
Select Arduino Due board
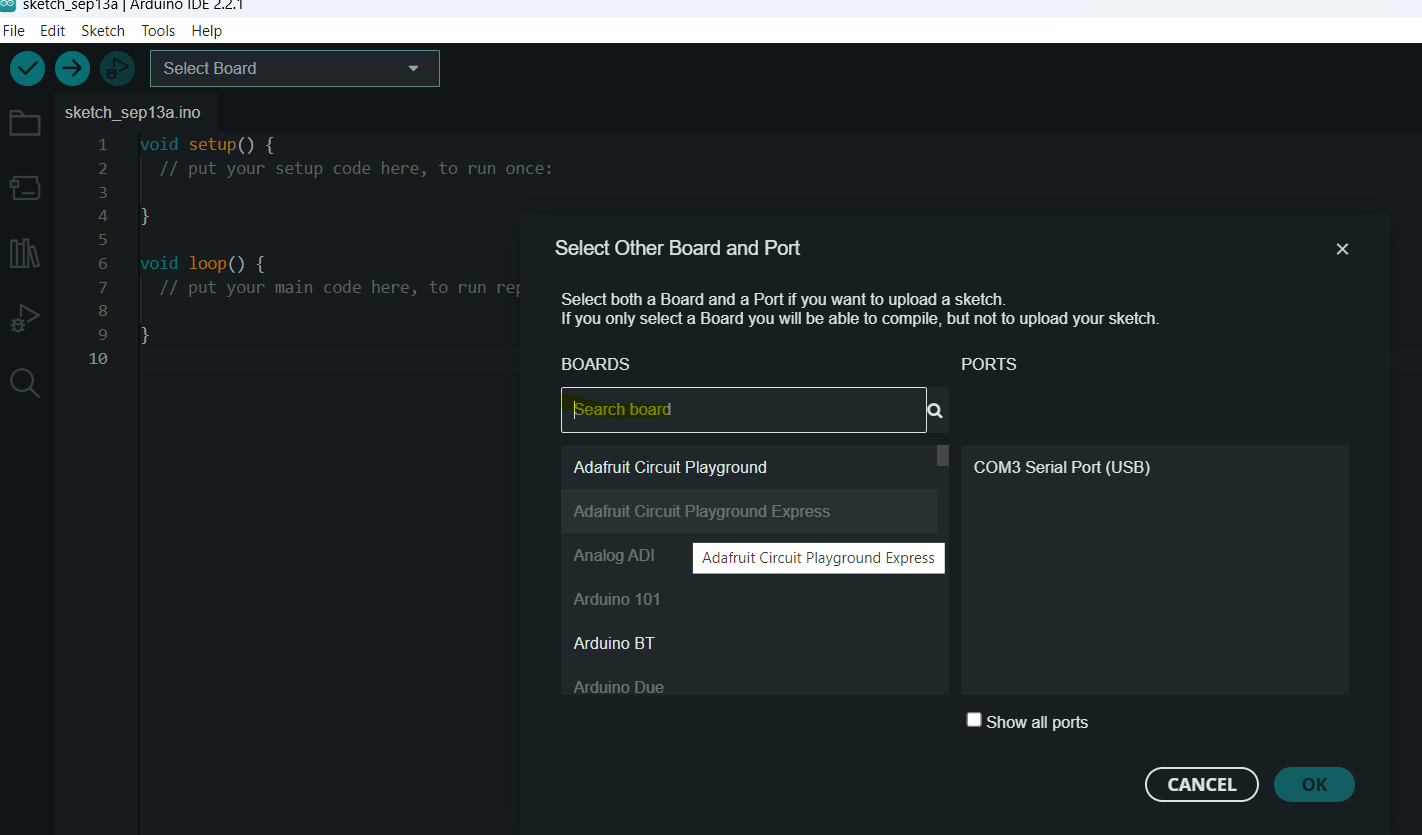coord(749,685)
